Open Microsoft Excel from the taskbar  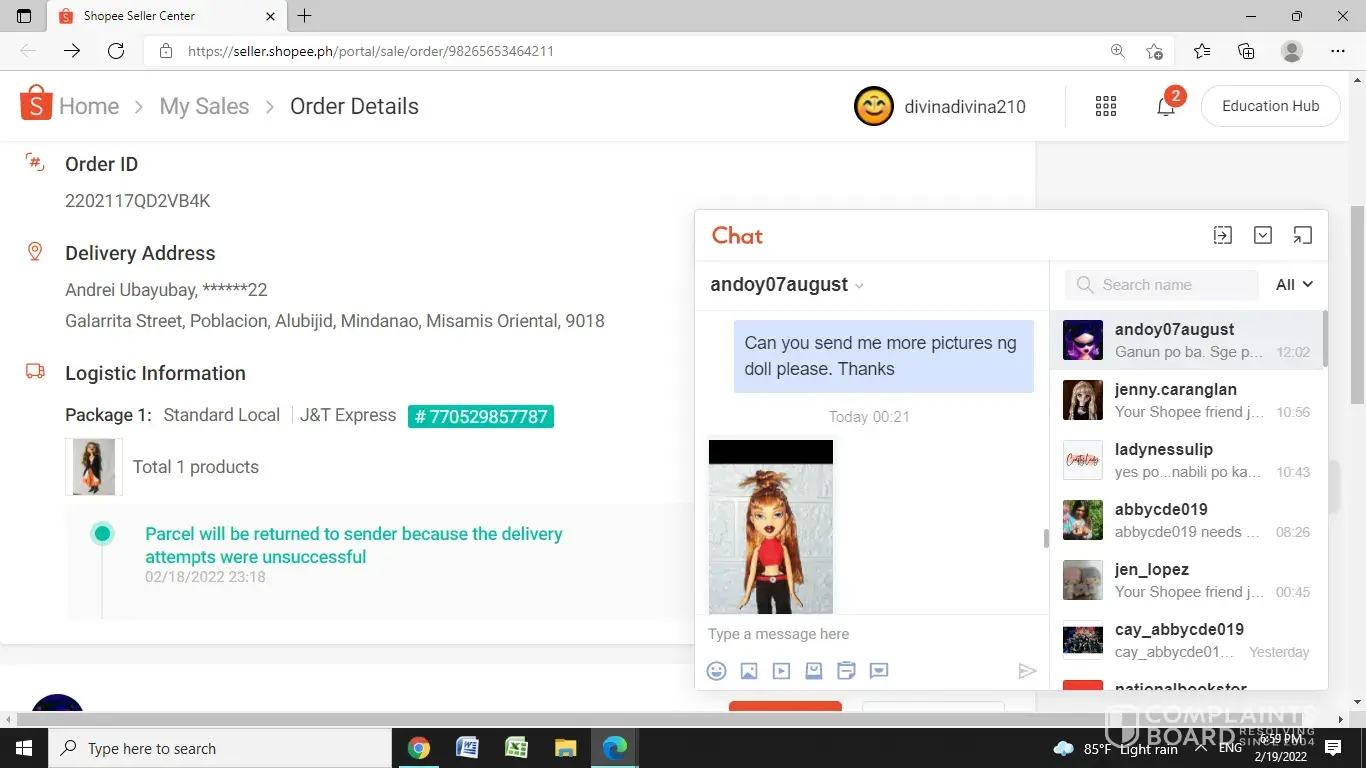(516, 748)
